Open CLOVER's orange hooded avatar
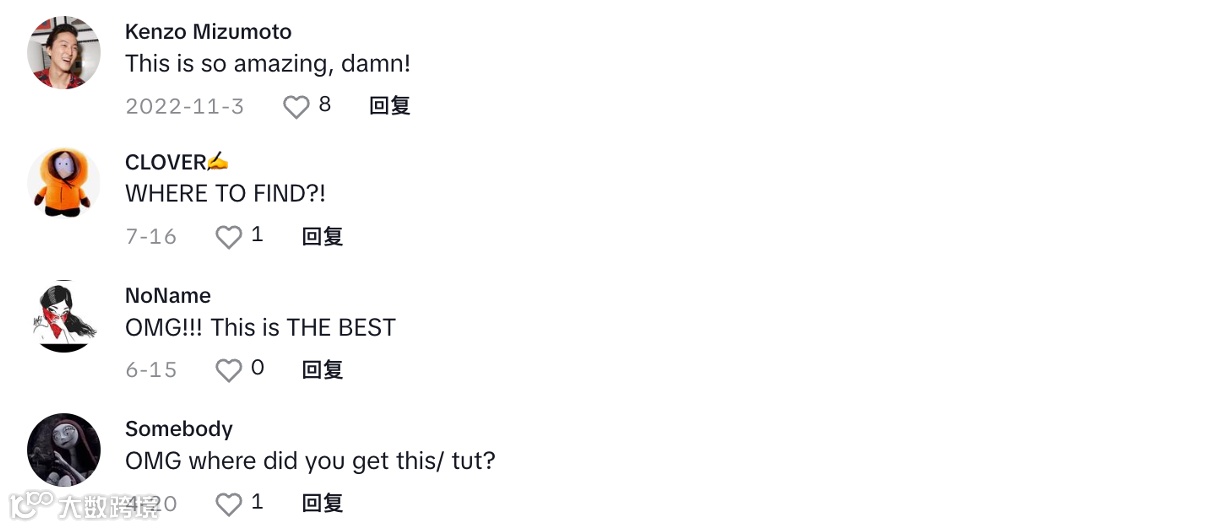Screen dimensions: 1226x528 pyautogui.click(x=63, y=183)
